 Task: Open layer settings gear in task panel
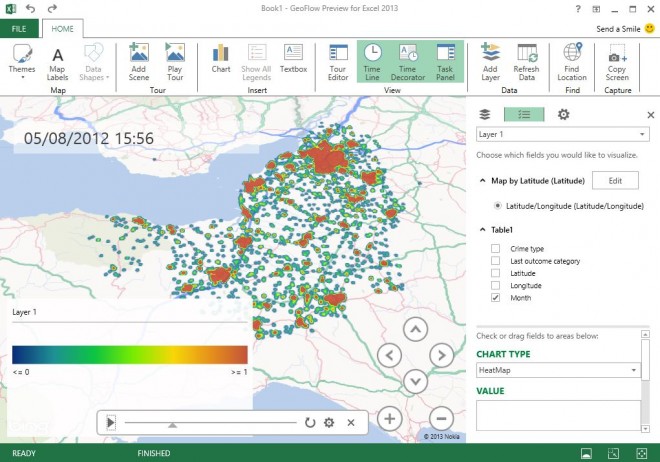click(563, 114)
